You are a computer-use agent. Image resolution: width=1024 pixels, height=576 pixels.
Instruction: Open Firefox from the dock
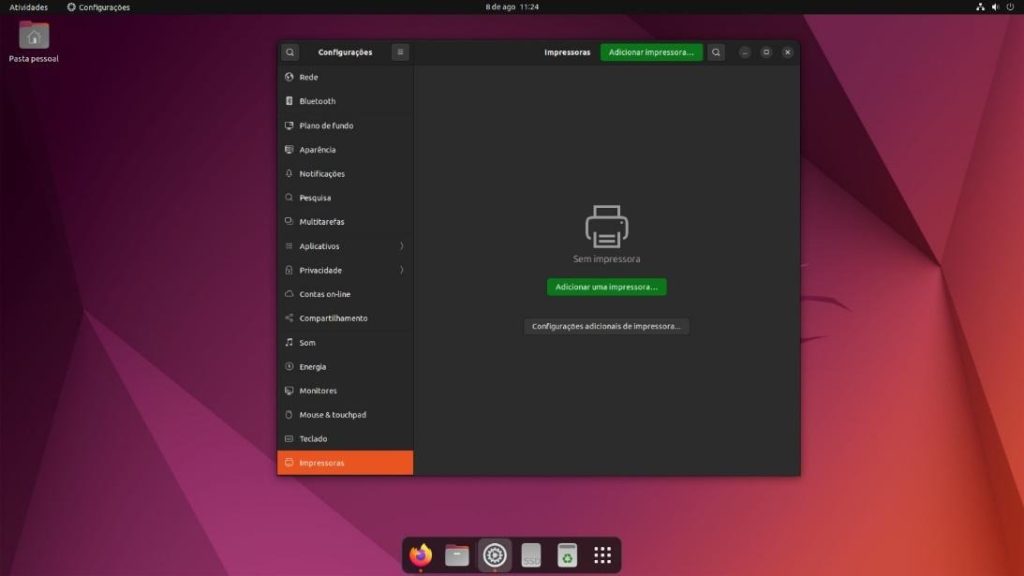coord(421,555)
